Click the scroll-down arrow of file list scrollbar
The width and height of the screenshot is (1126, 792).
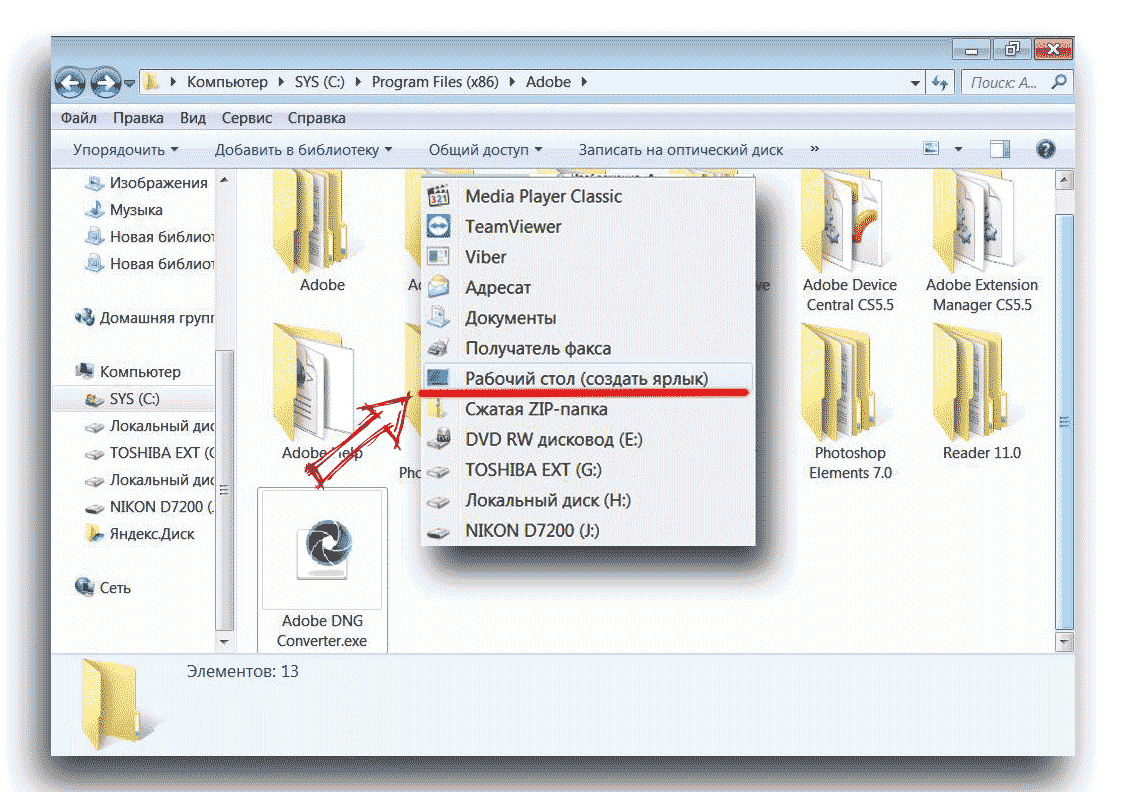pos(1064,641)
